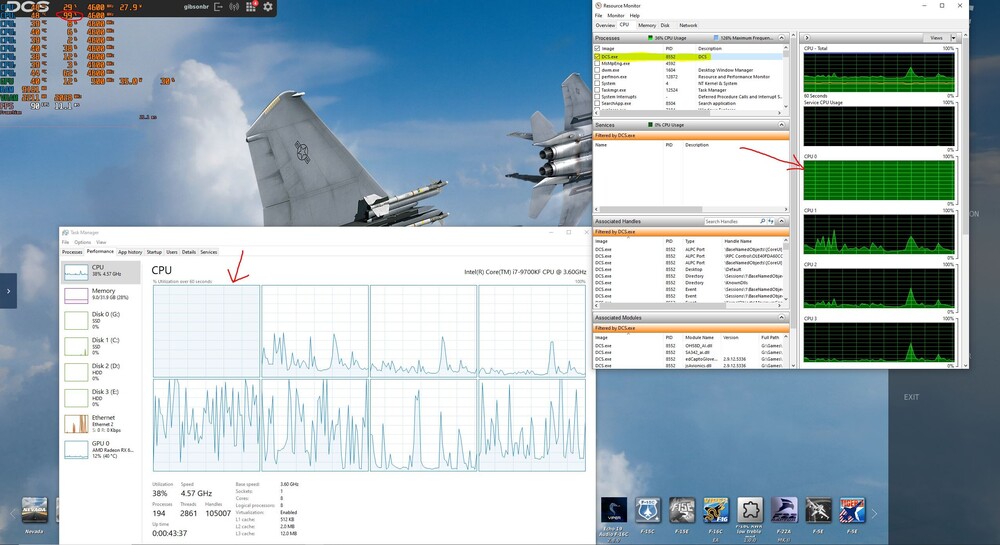1000x545 pixels.
Task: Select Disk 2 (D:) in Task Manager
Action: pyautogui.click(x=101, y=372)
